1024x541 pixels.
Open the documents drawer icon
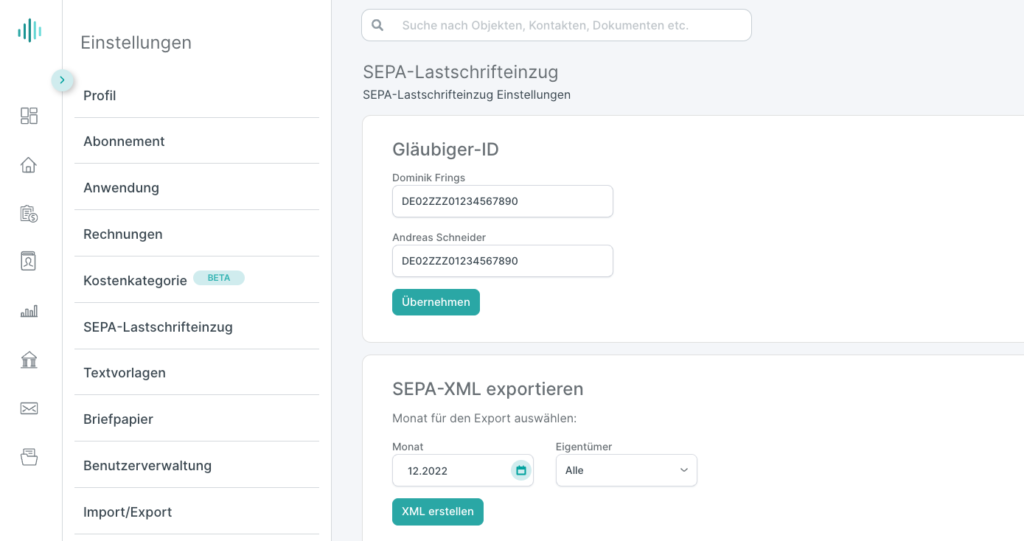[x=29, y=457]
